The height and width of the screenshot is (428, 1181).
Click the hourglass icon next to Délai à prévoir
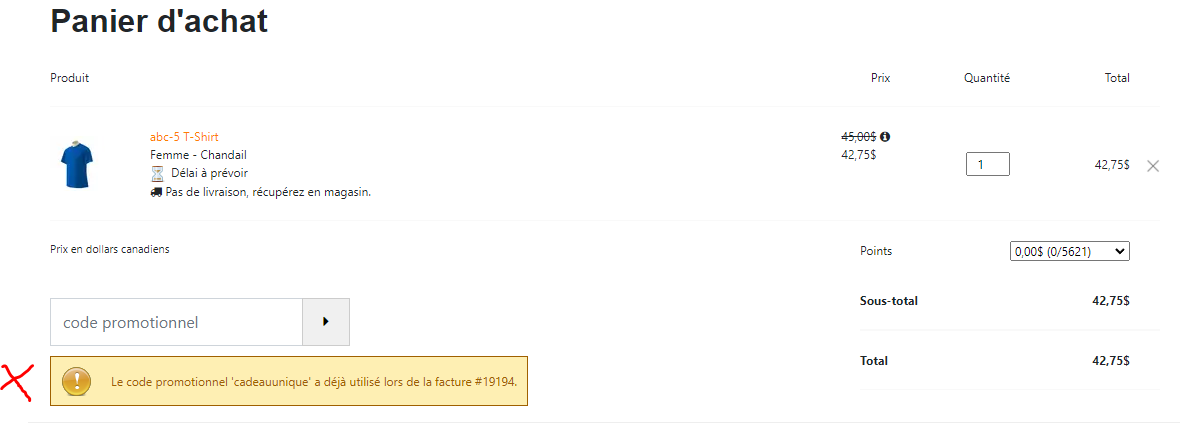[157, 173]
